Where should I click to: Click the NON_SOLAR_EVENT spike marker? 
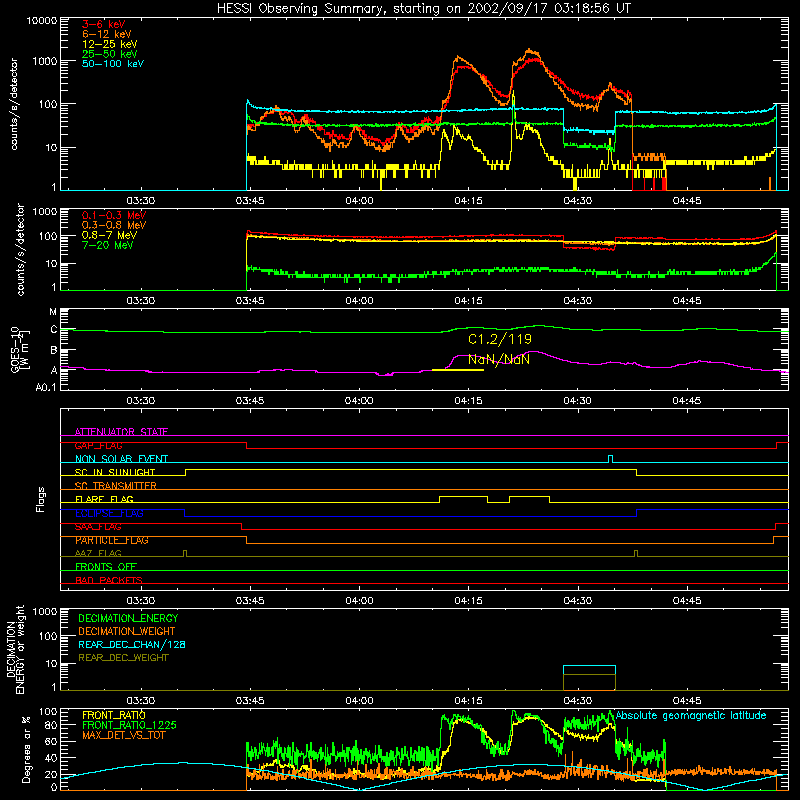(x=610, y=459)
